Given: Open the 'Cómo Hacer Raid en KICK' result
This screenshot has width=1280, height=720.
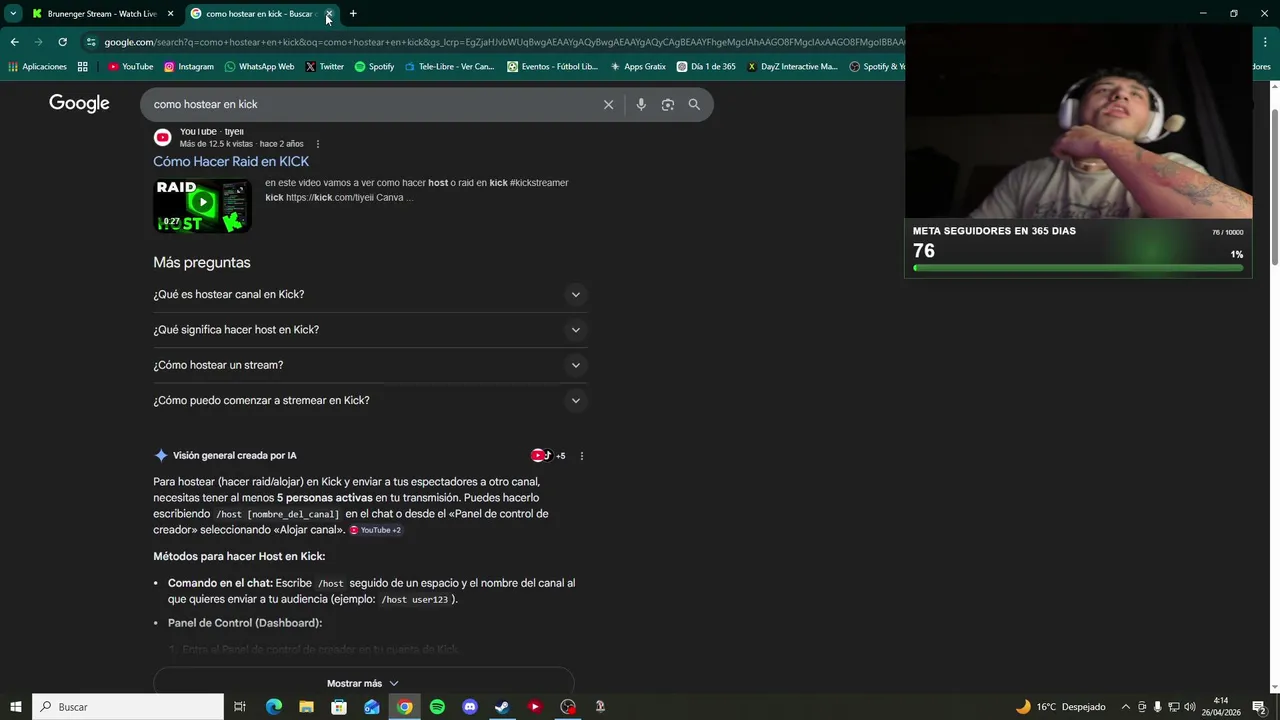Looking at the screenshot, I should pos(231,161).
